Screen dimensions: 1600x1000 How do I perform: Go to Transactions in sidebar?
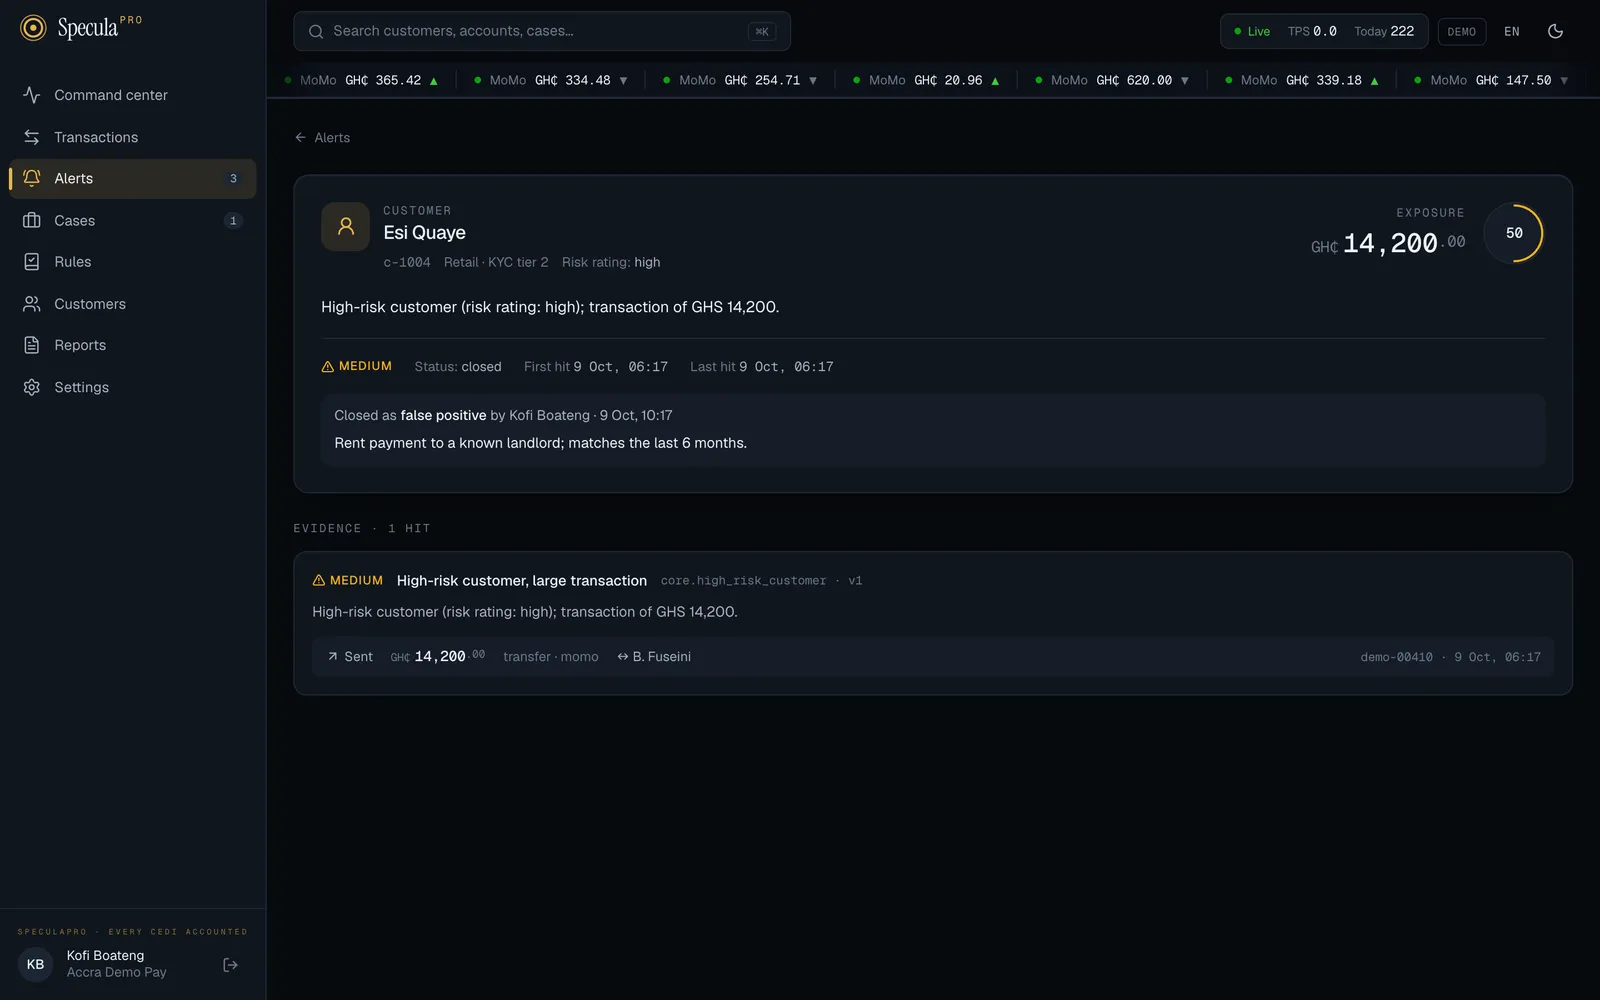132,137
